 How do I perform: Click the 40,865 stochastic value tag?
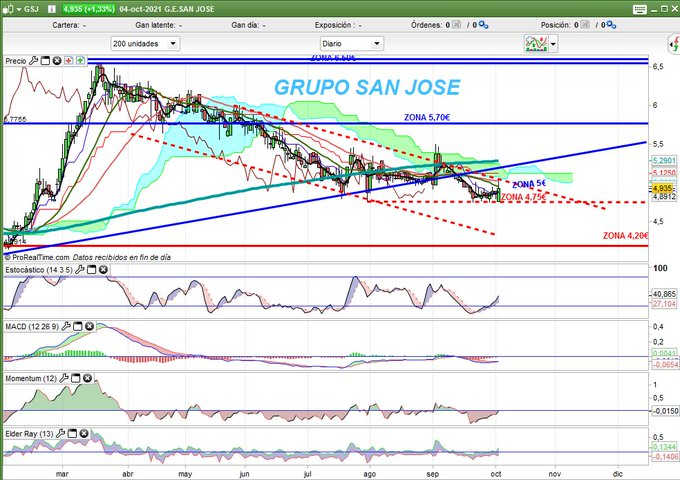[664, 294]
